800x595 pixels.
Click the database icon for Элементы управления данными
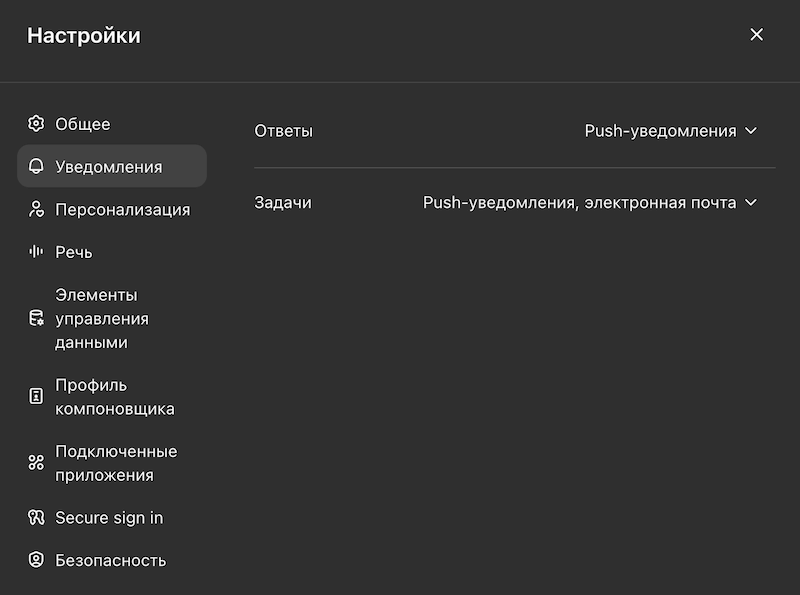[x=36, y=318]
